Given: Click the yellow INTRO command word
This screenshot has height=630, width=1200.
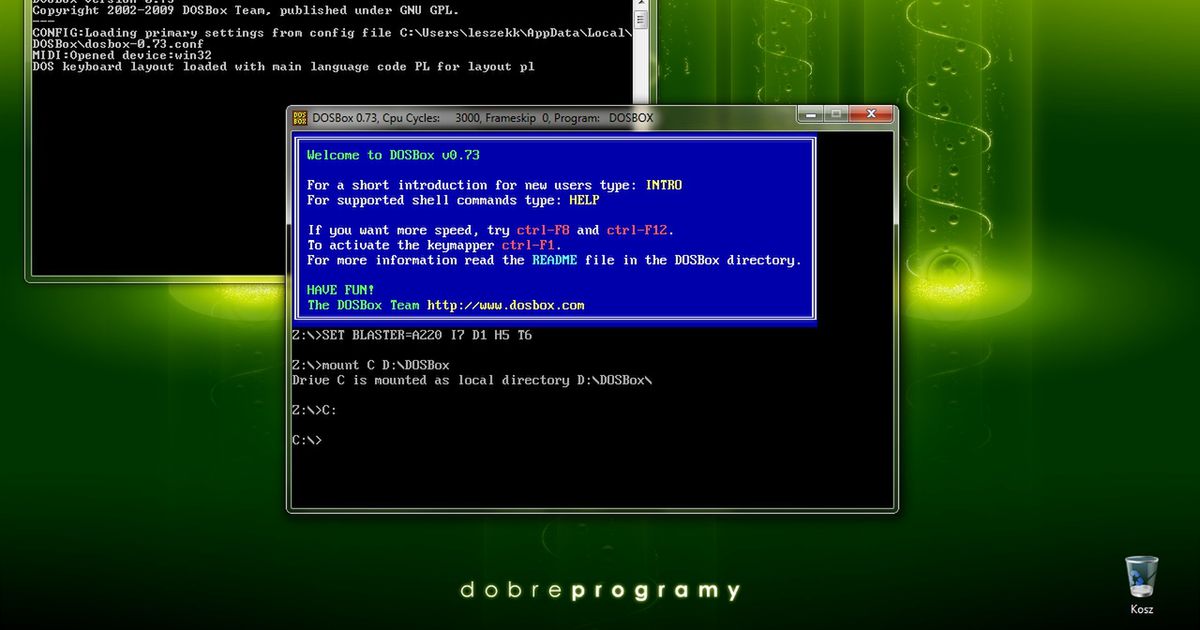Looking at the screenshot, I should [x=664, y=185].
